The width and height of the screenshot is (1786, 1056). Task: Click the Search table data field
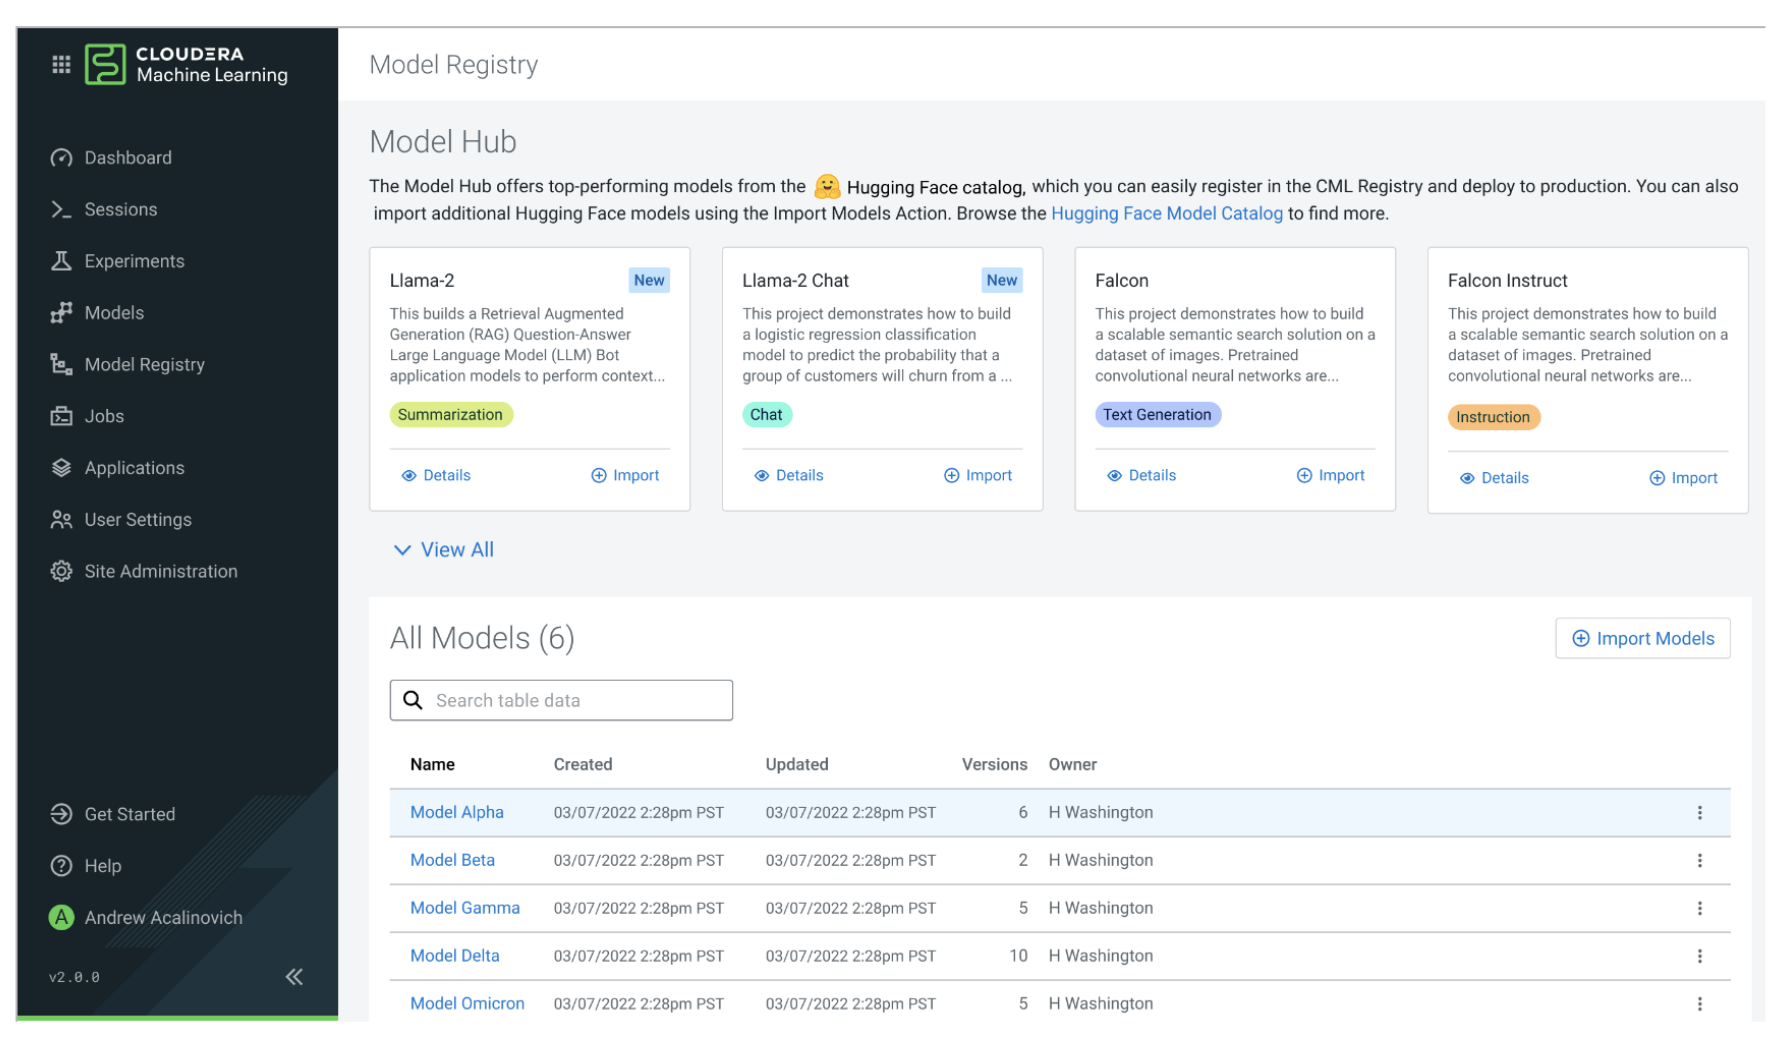(x=561, y=701)
